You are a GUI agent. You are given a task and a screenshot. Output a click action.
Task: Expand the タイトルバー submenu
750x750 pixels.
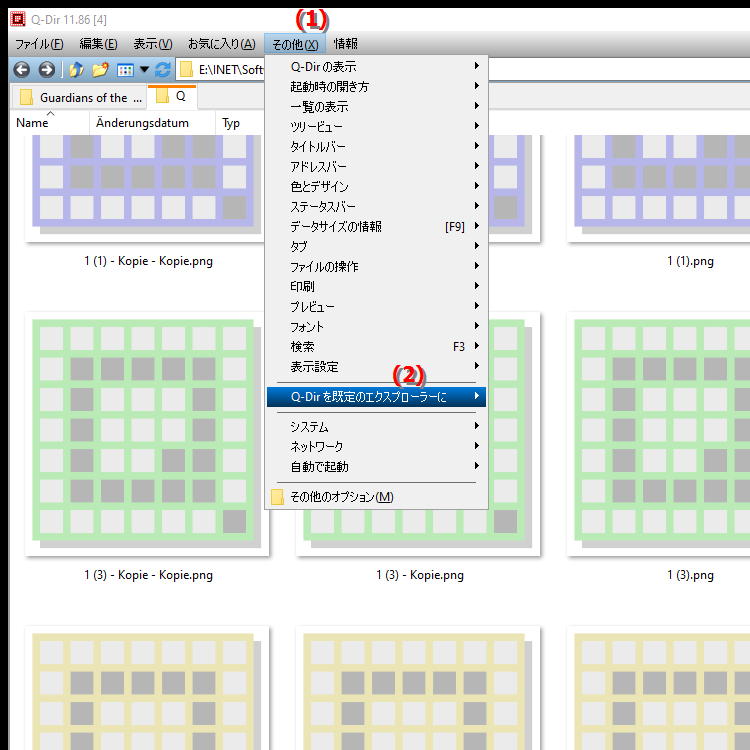click(376, 147)
